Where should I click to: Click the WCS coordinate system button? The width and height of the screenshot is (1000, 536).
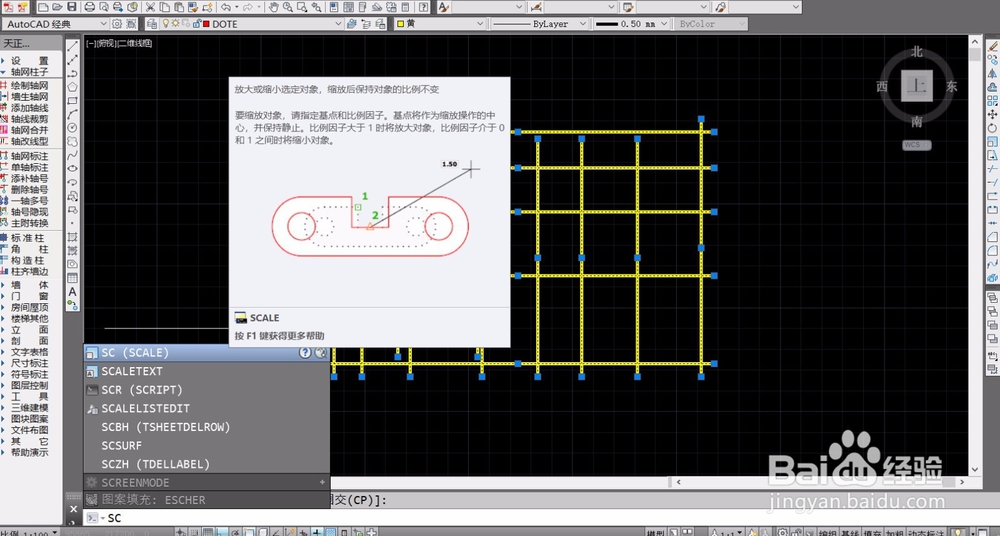tap(916, 145)
